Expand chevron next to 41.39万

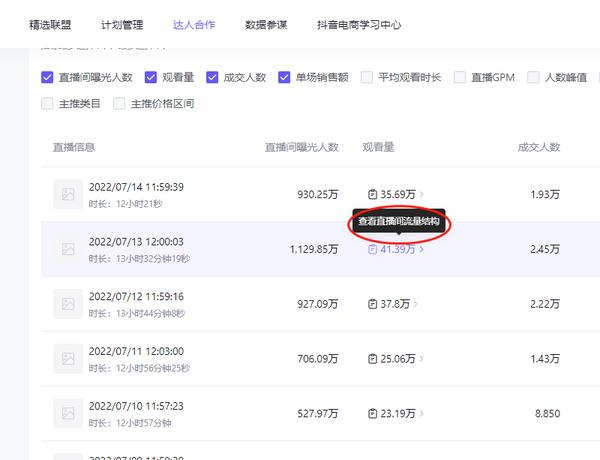pyautogui.click(x=421, y=249)
